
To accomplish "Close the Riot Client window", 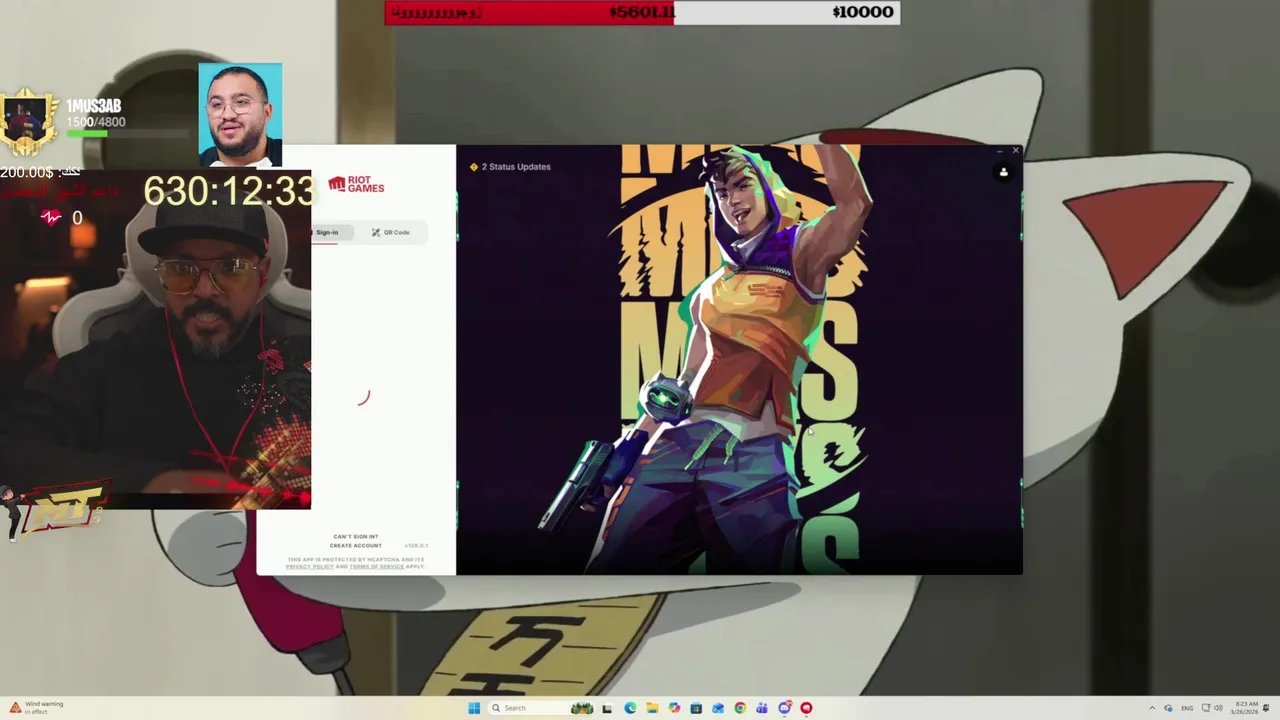I will tap(1015, 151).
